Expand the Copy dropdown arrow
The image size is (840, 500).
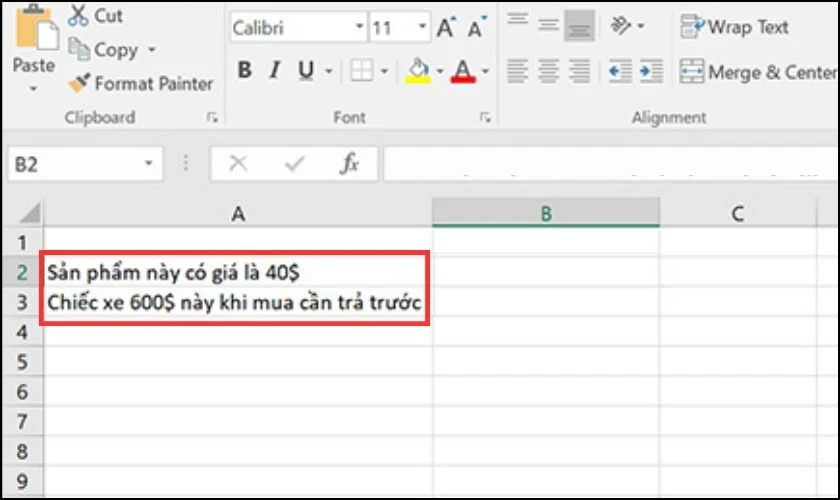coord(152,50)
